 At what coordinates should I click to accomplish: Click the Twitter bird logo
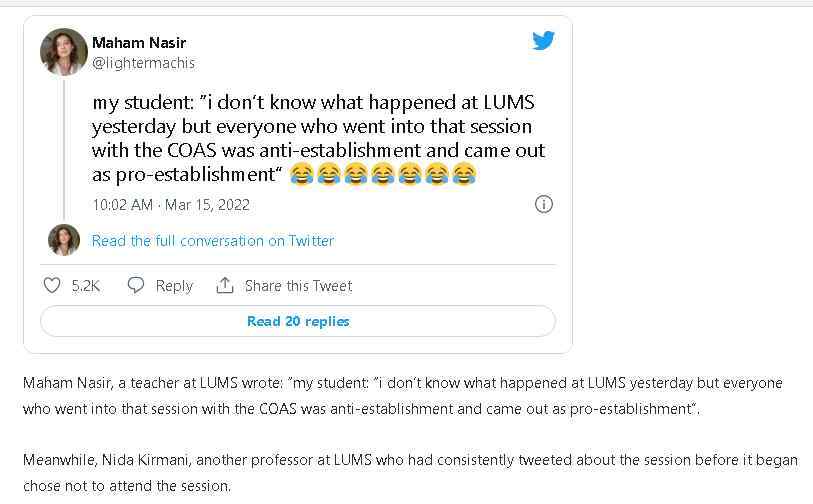(543, 41)
